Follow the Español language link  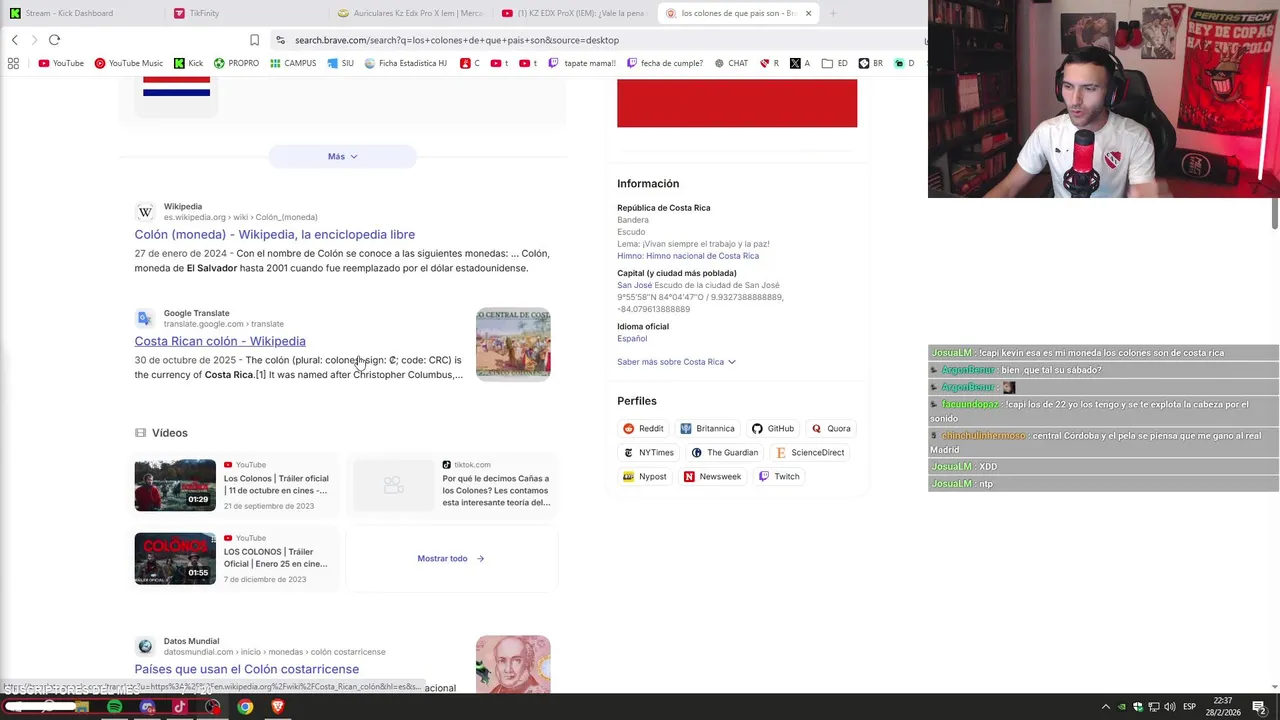click(x=632, y=339)
